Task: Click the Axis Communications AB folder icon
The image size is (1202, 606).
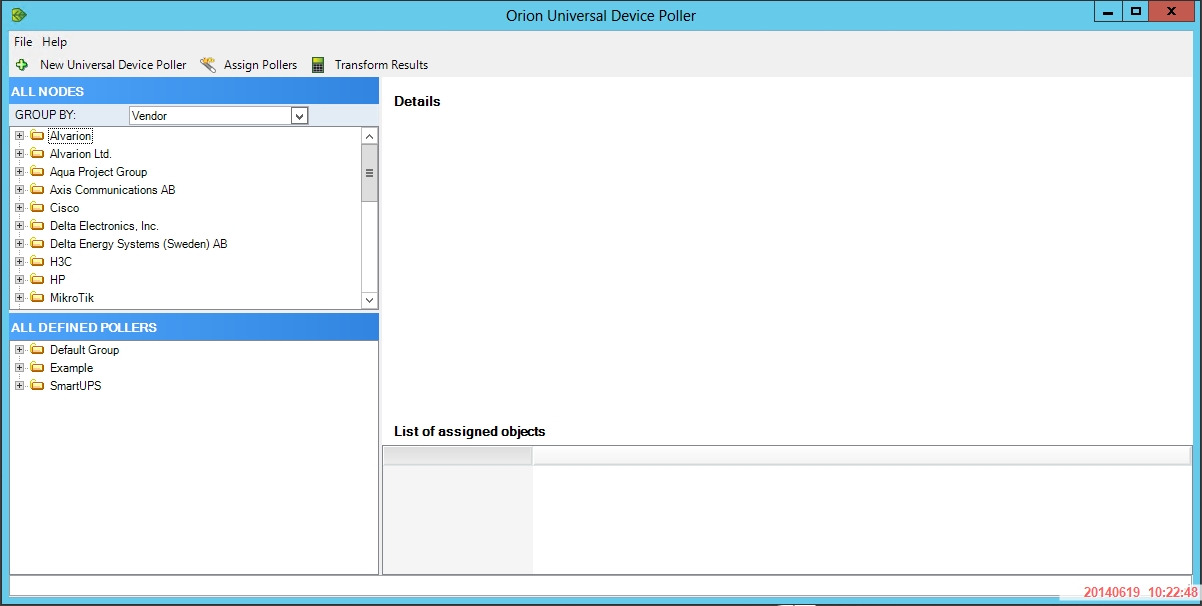Action: tap(37, 190)
